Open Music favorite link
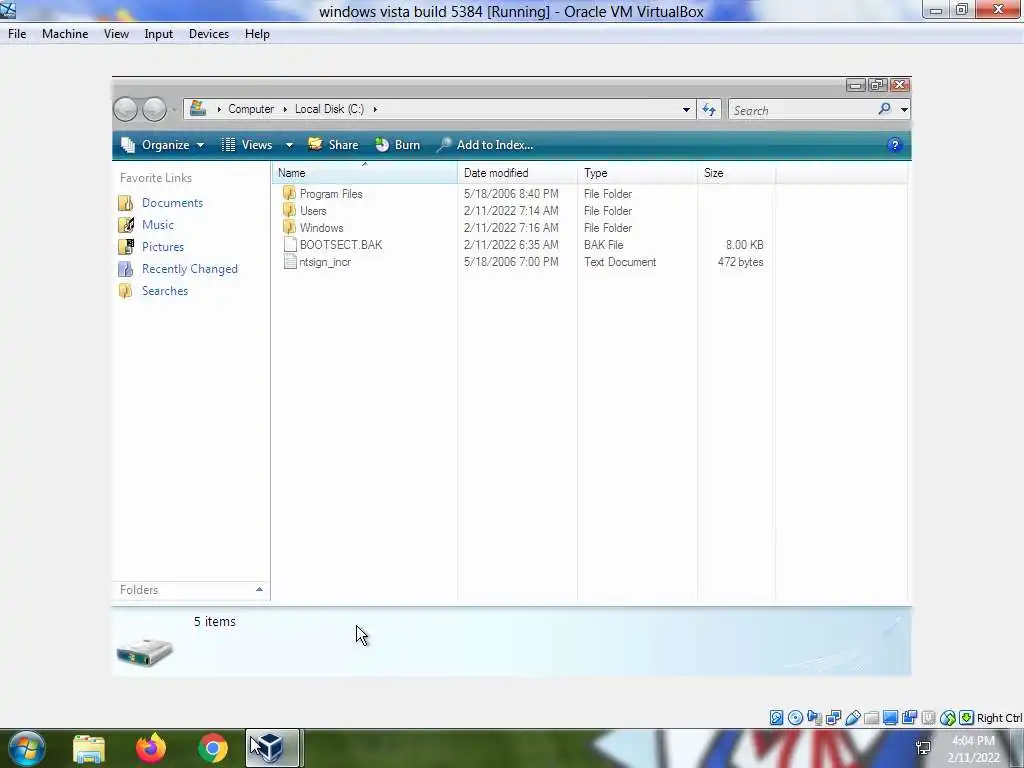 157,225
